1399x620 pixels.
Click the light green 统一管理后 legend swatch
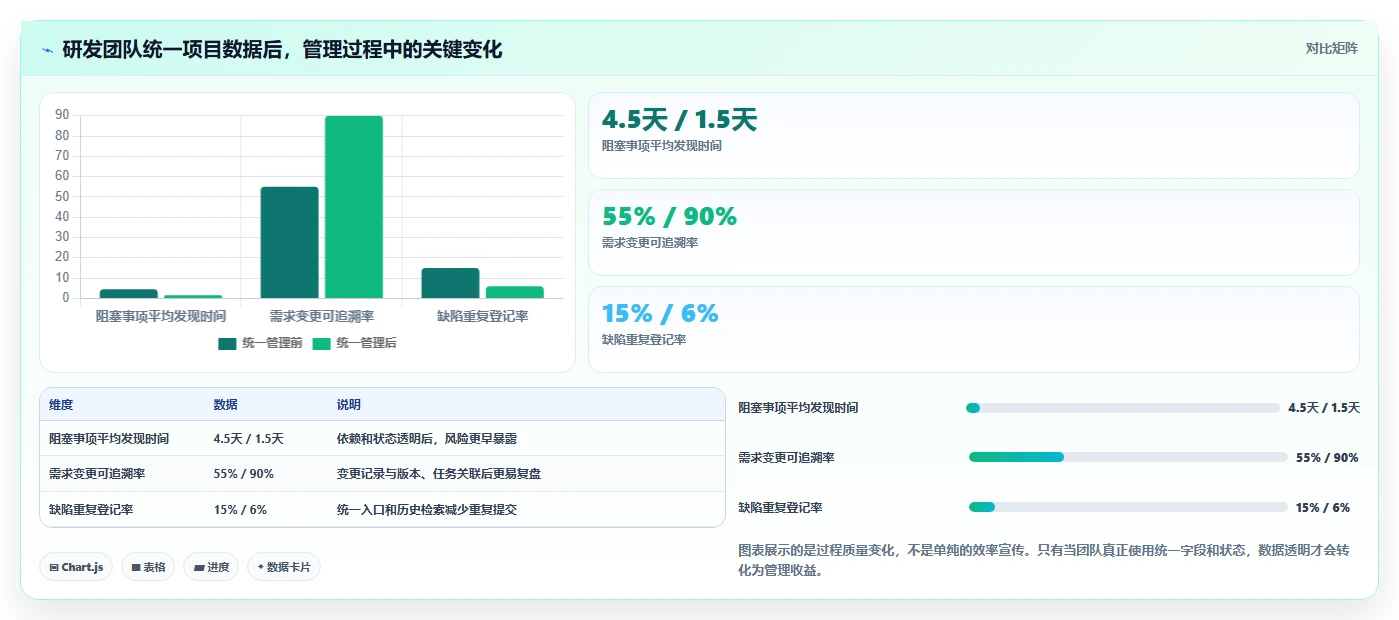pos(321,343)
